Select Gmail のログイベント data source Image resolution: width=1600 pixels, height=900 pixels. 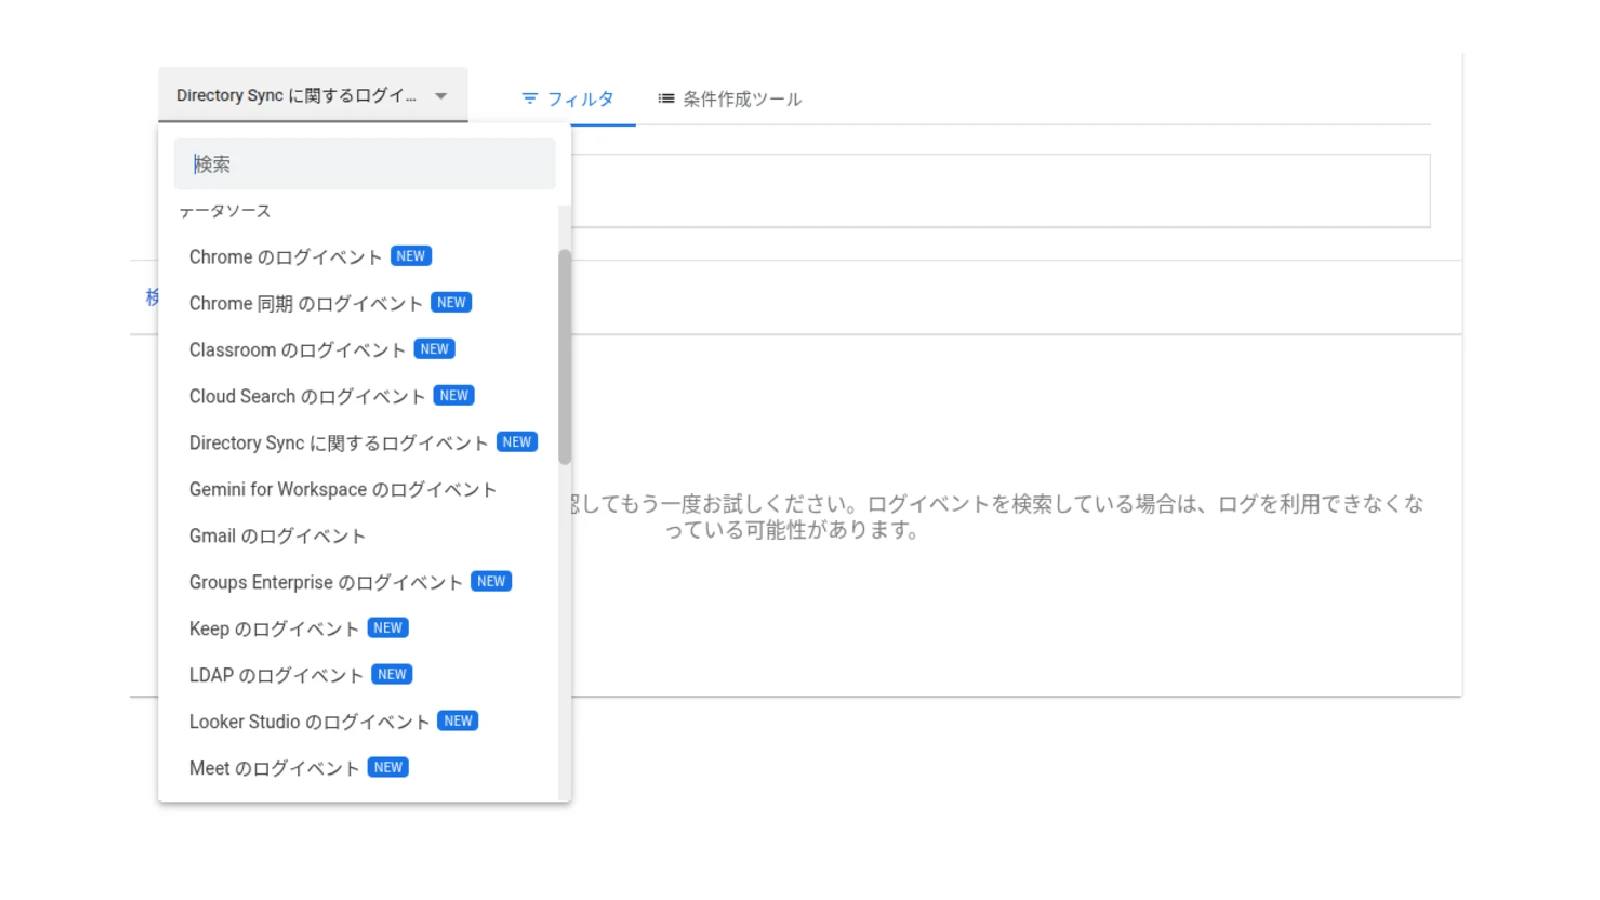point(278,536)
